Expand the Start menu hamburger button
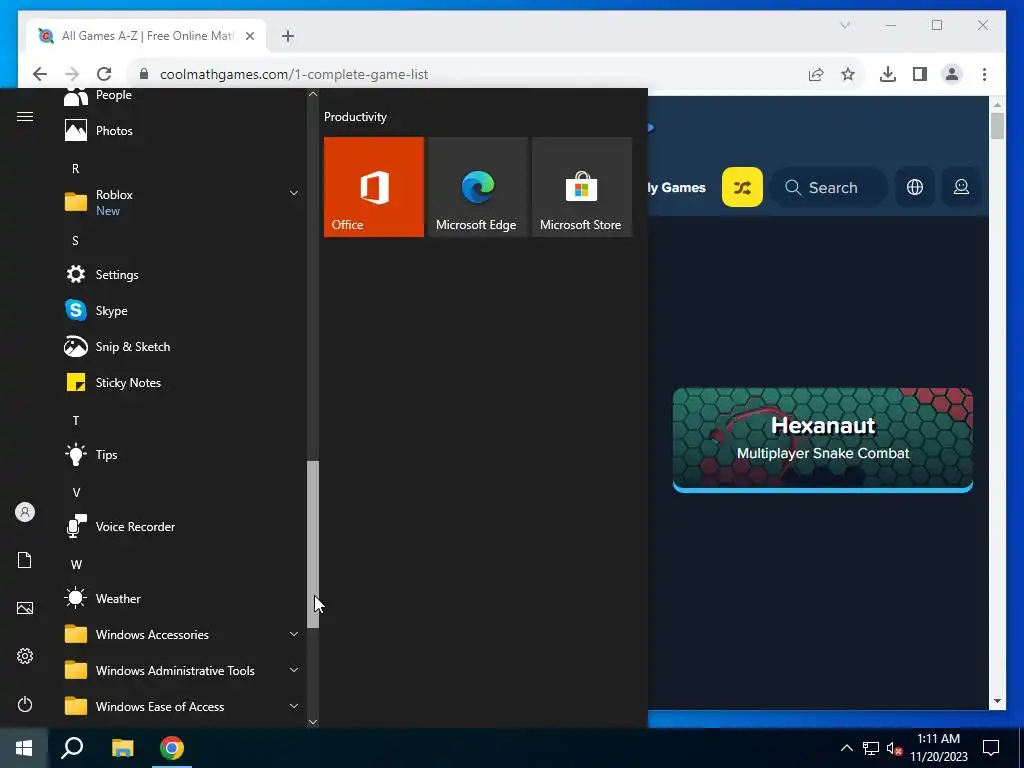Image resolution: width=1024 pixels, height=768 pixels. (25, 116)
